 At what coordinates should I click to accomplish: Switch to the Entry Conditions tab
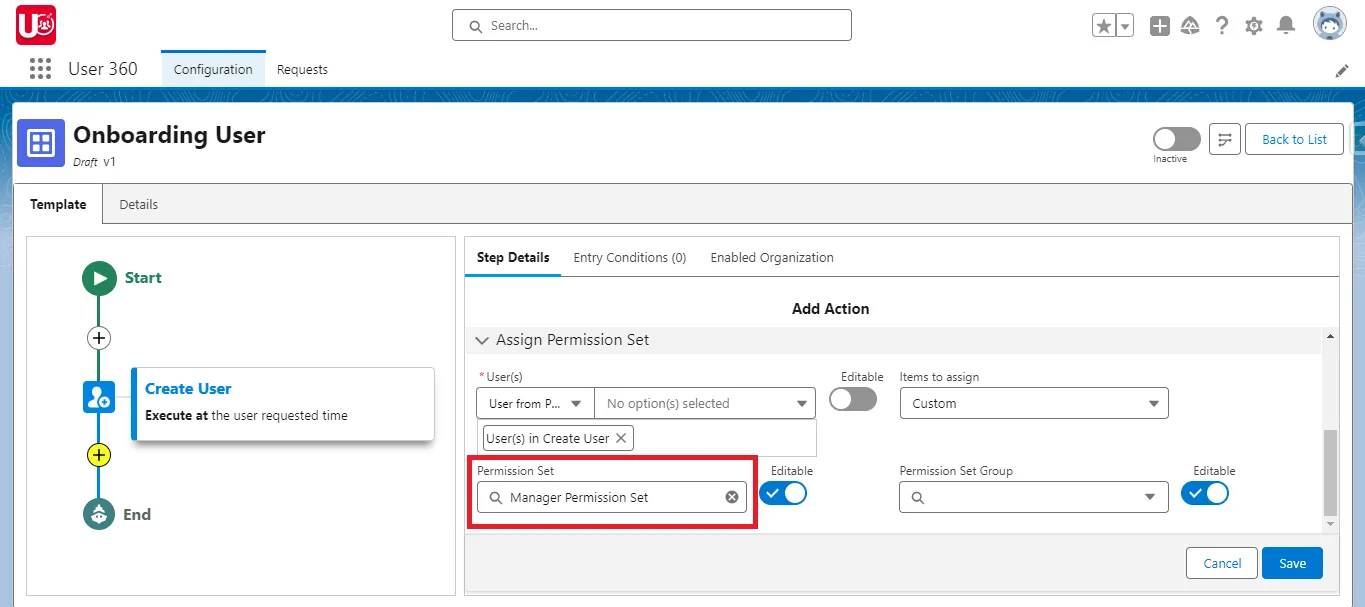click(x=630, y=257)
